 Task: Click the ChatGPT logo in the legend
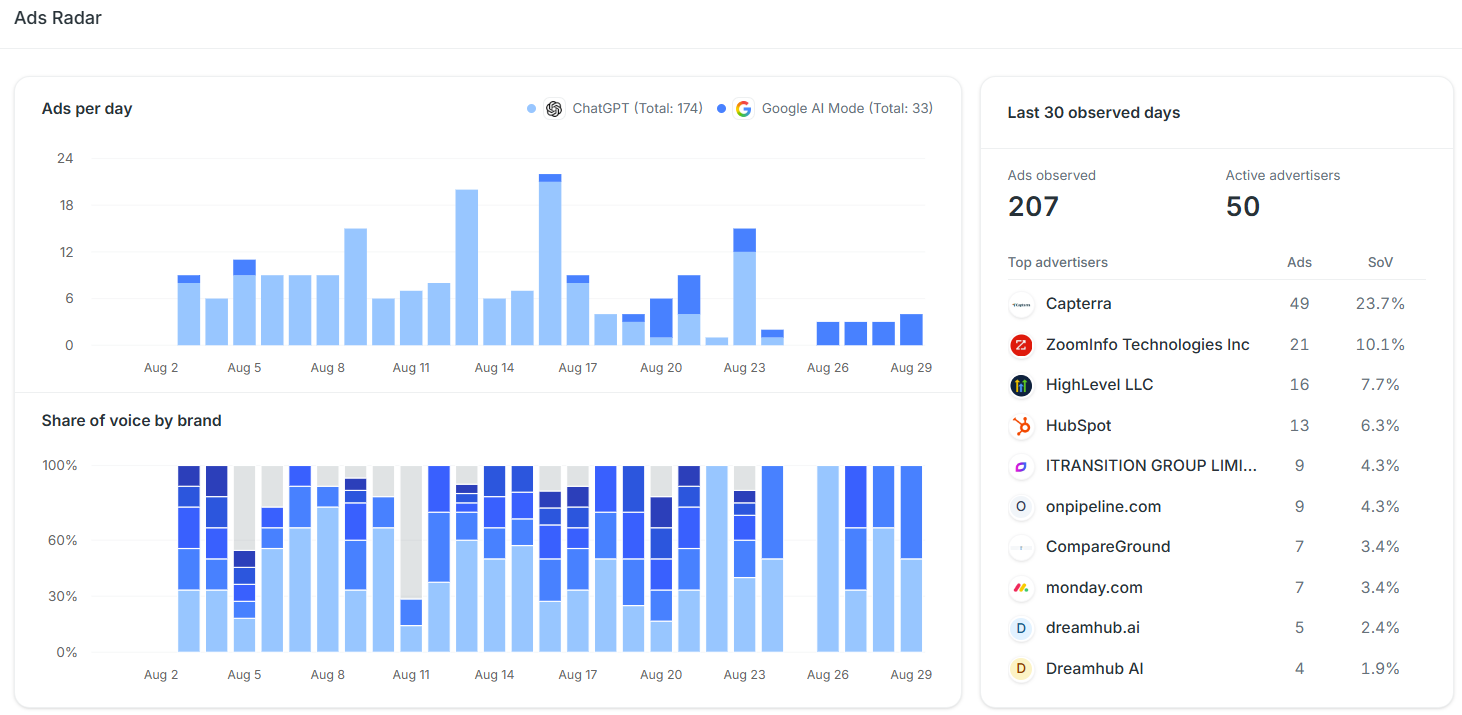click(554, 109)
